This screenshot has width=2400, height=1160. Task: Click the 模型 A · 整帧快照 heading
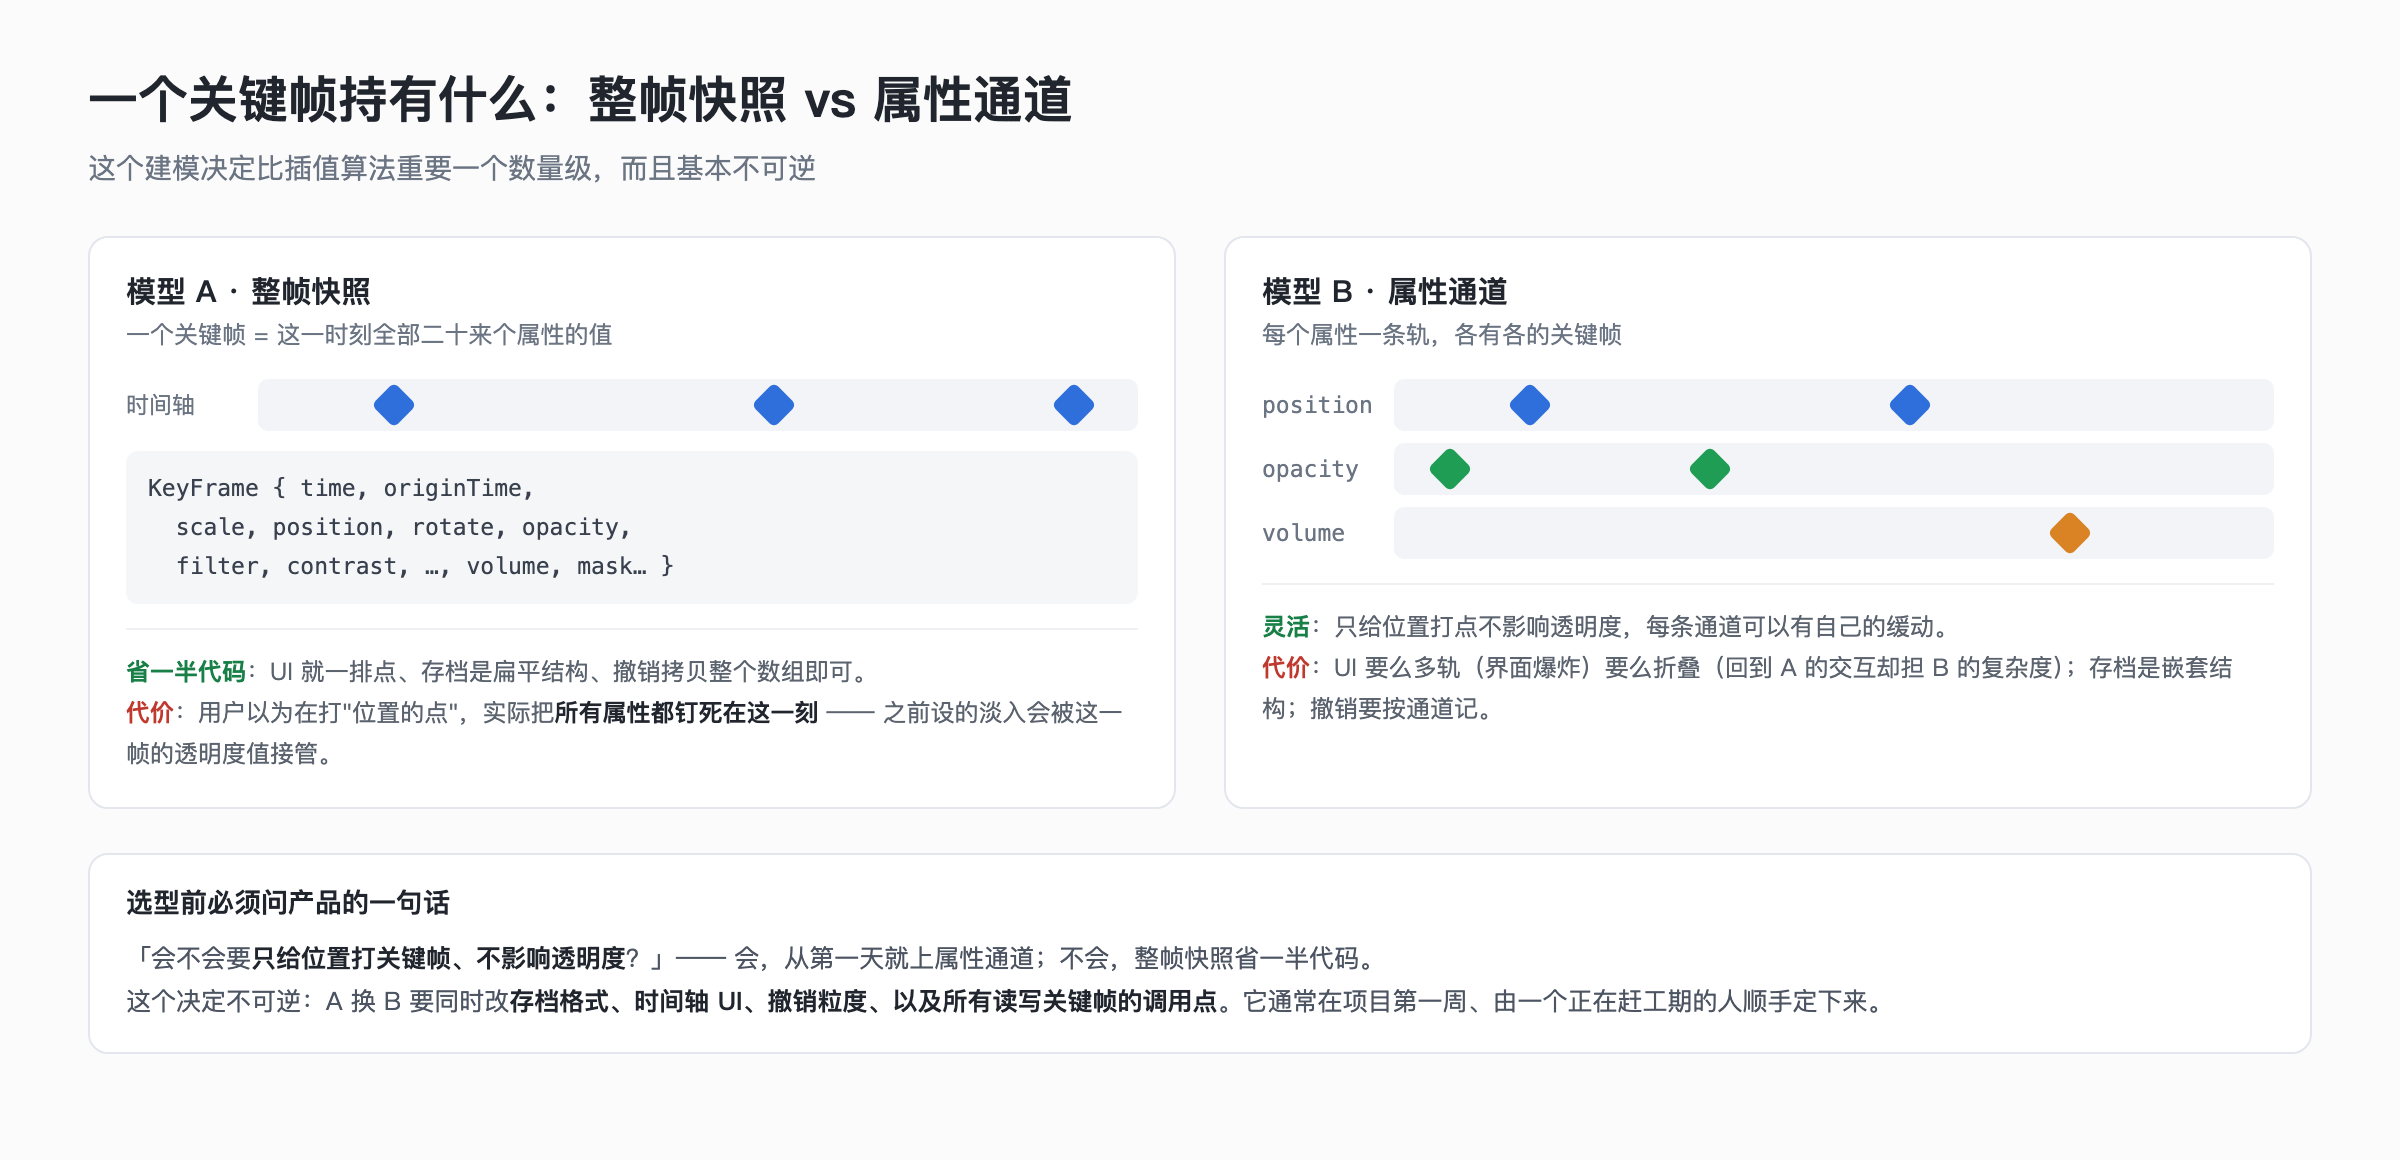click(248, 291)
